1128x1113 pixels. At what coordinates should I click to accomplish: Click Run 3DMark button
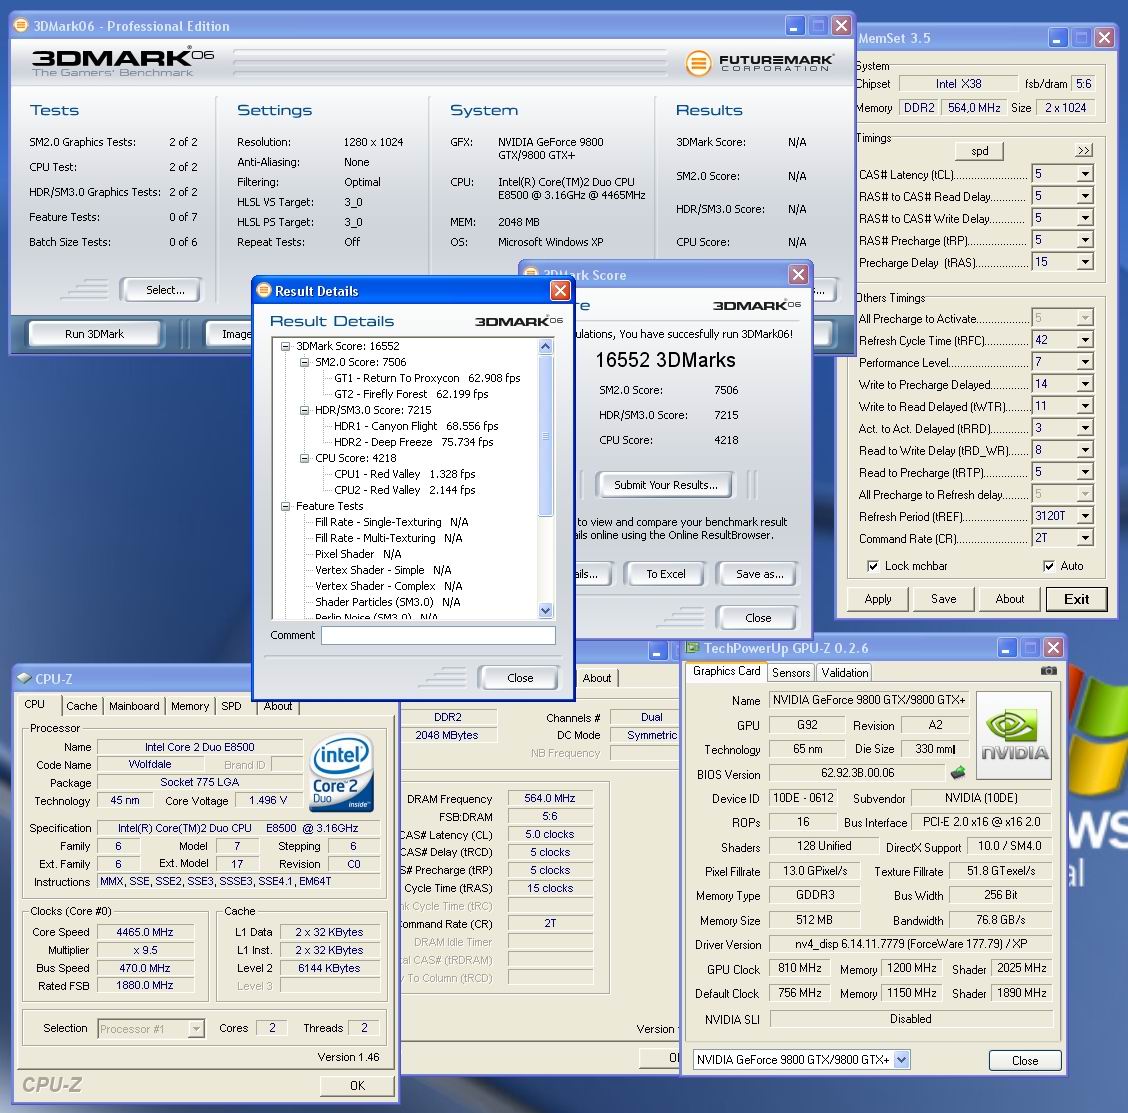coord(94,334)
